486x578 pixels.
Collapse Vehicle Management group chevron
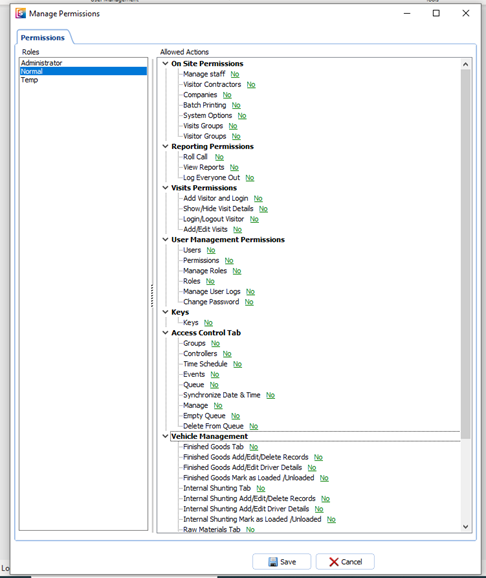point(165,436)
